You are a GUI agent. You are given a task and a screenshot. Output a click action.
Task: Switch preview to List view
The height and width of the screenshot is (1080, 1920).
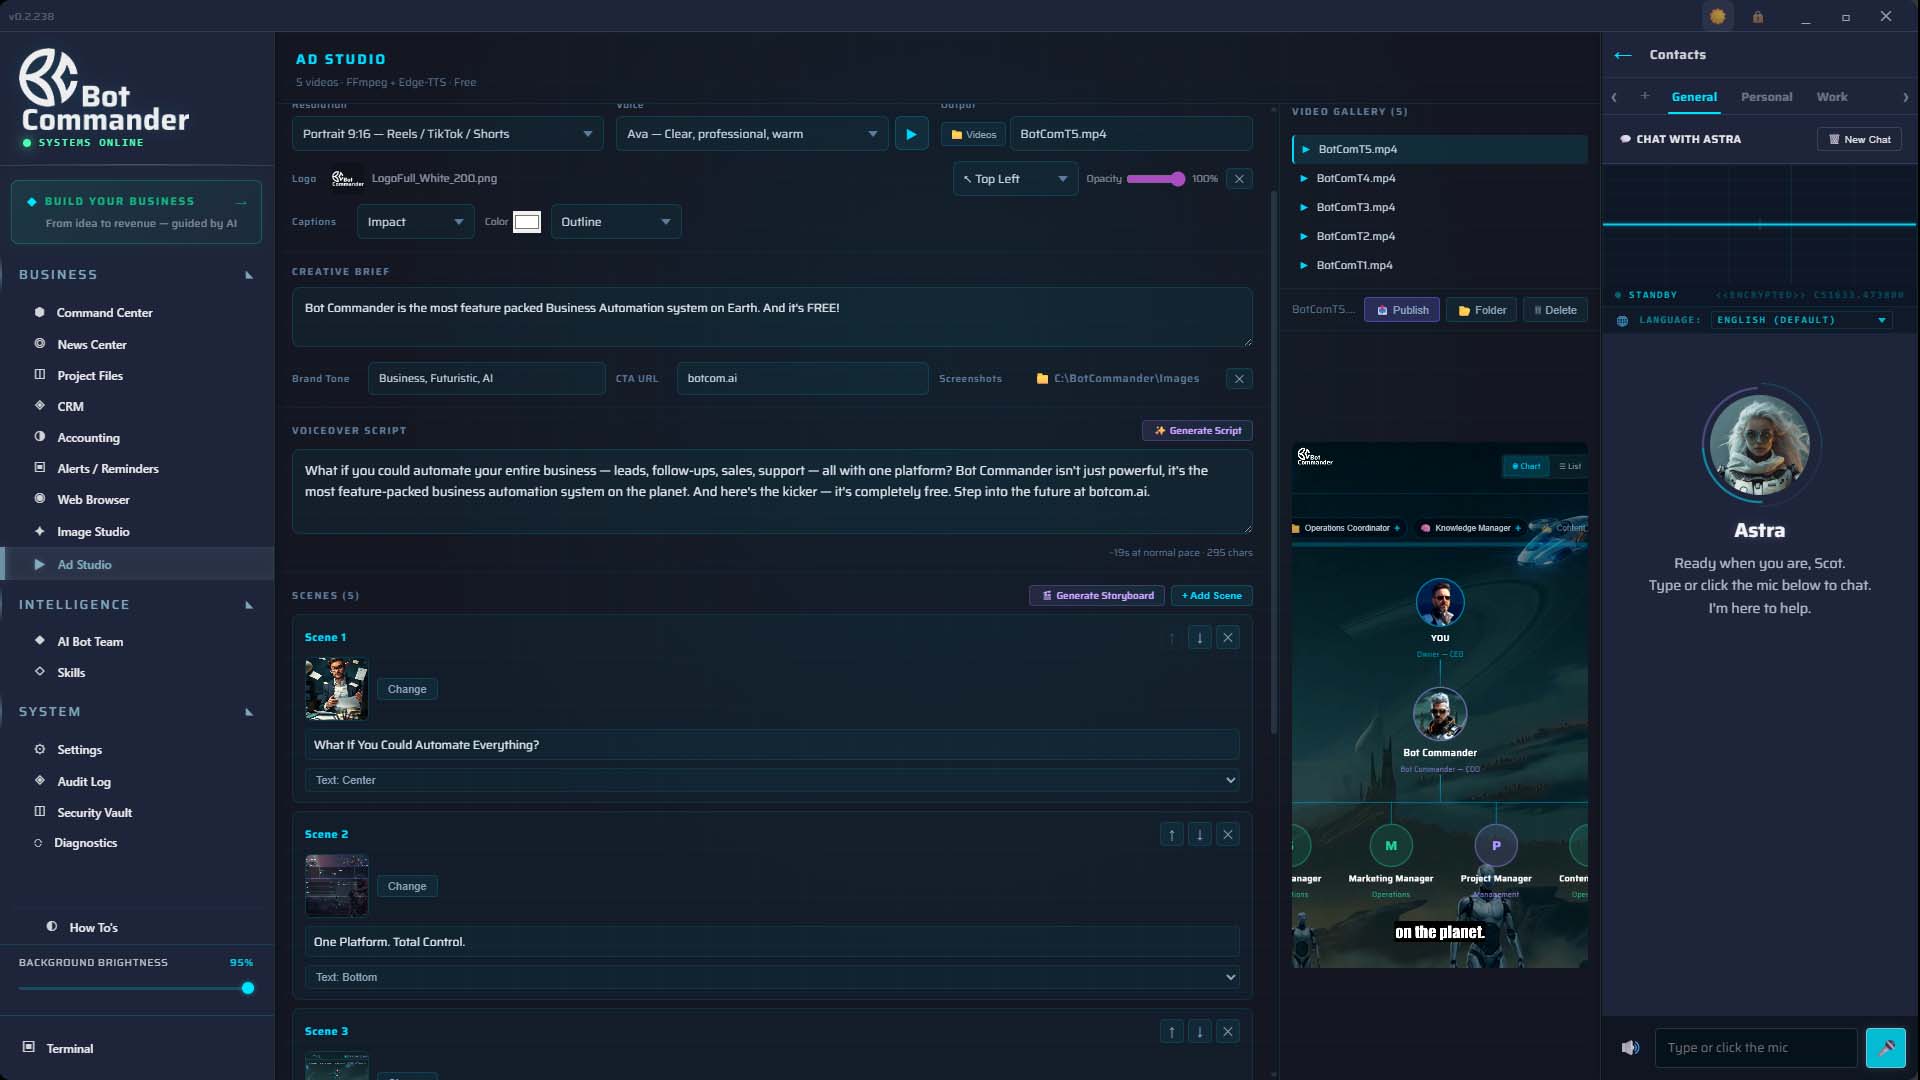click(x=1569, y=467)
